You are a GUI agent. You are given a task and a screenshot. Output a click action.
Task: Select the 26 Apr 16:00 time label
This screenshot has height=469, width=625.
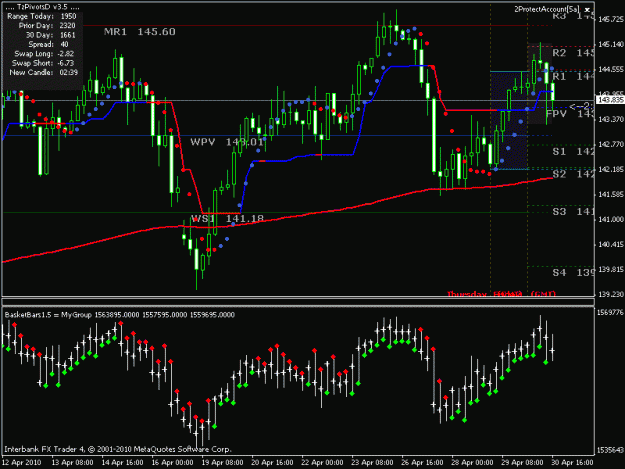coord(422,462)
